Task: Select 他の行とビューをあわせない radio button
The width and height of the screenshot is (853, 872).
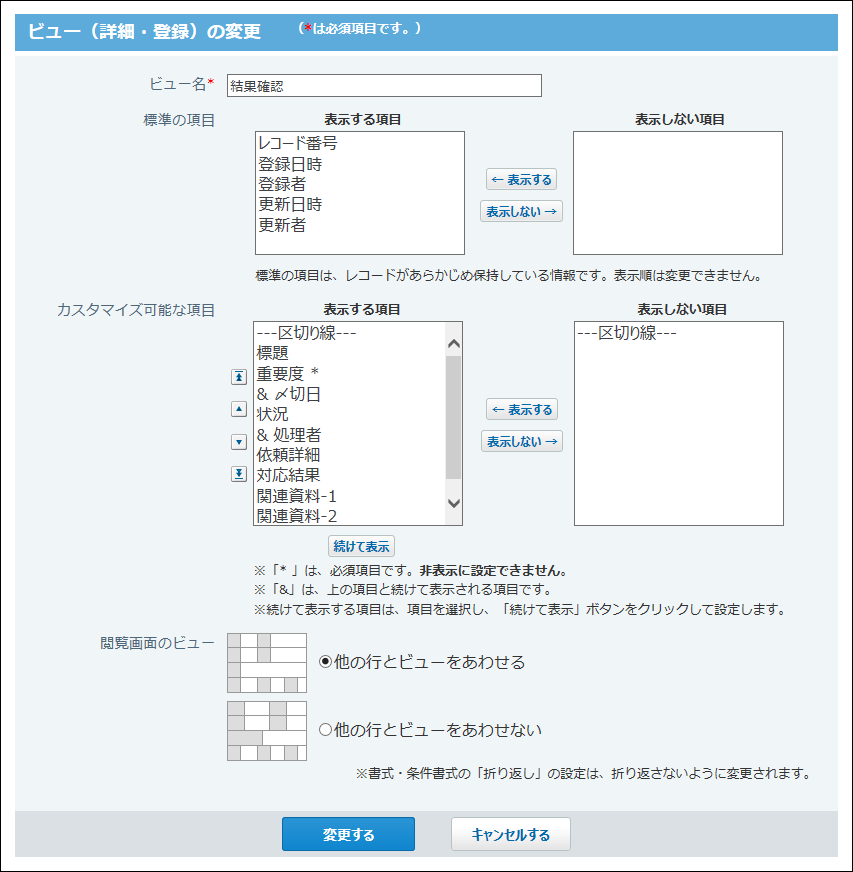Action: tap(325, 730)
